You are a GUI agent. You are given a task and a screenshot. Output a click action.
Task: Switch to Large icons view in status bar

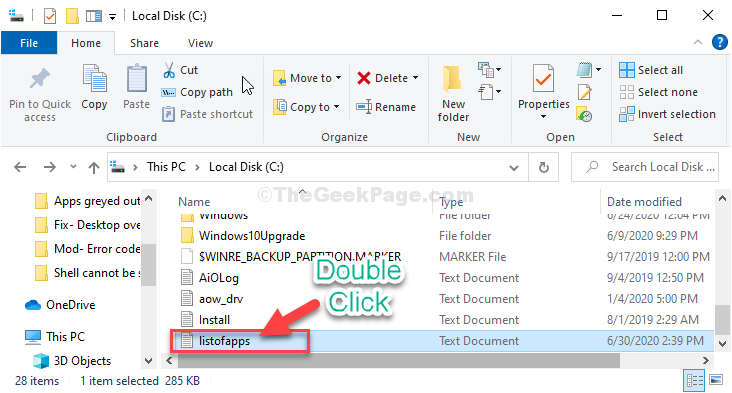pyautogui.click(x=716, y=379)
